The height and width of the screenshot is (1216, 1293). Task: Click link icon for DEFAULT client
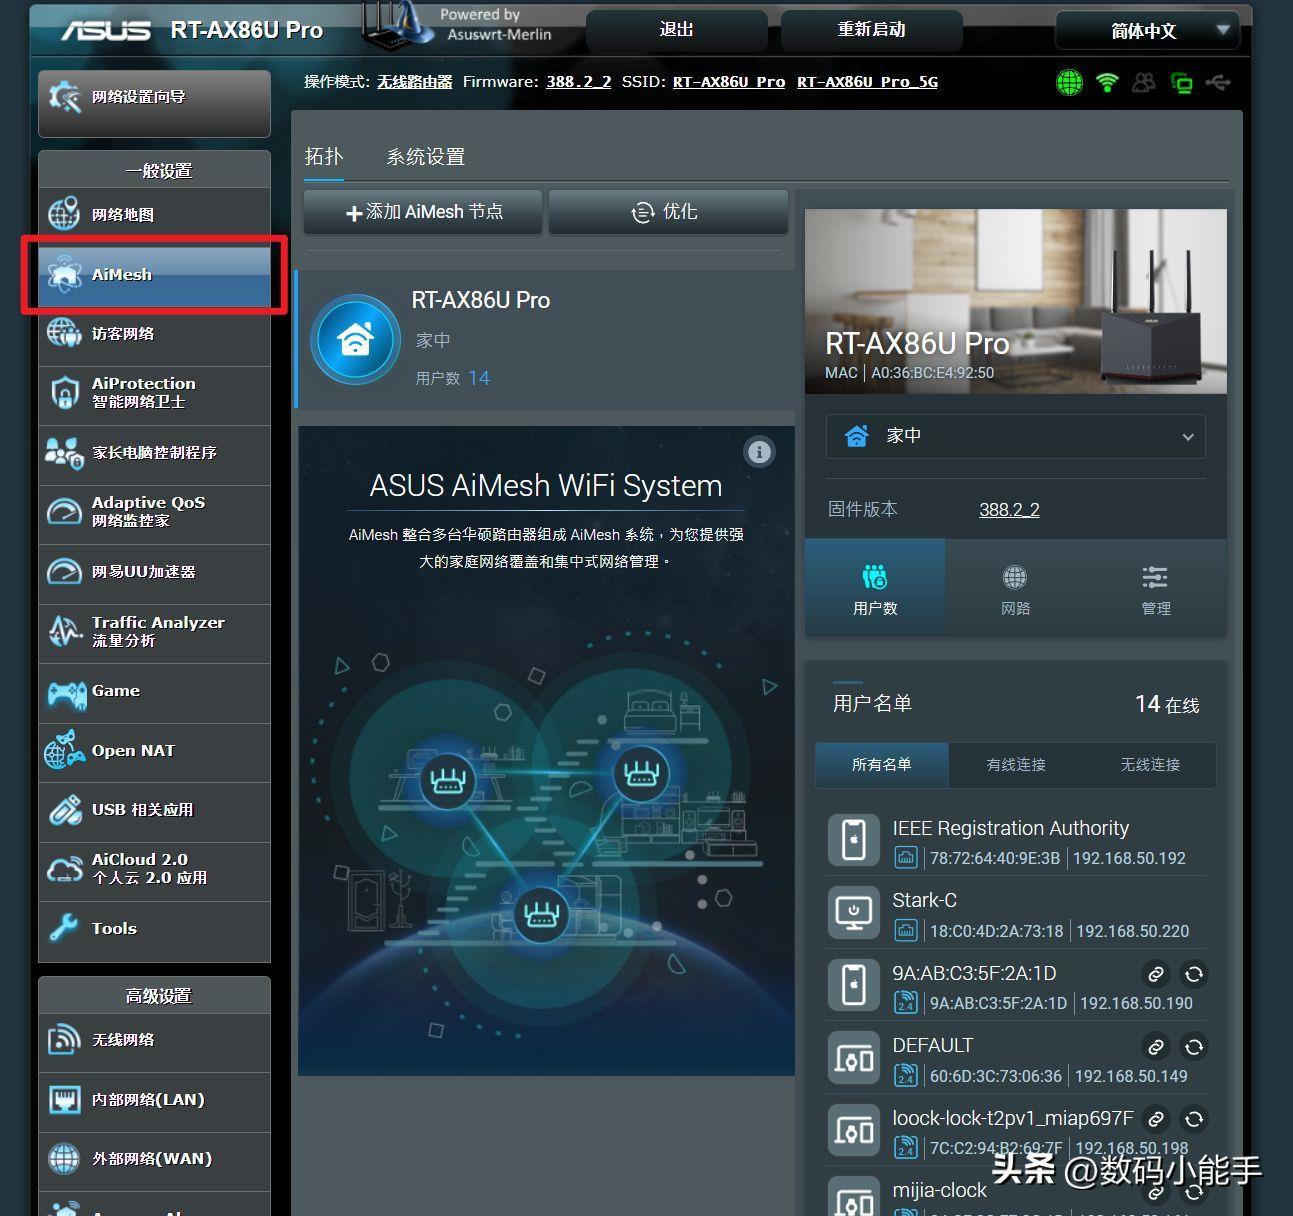click(1156, 1047)
